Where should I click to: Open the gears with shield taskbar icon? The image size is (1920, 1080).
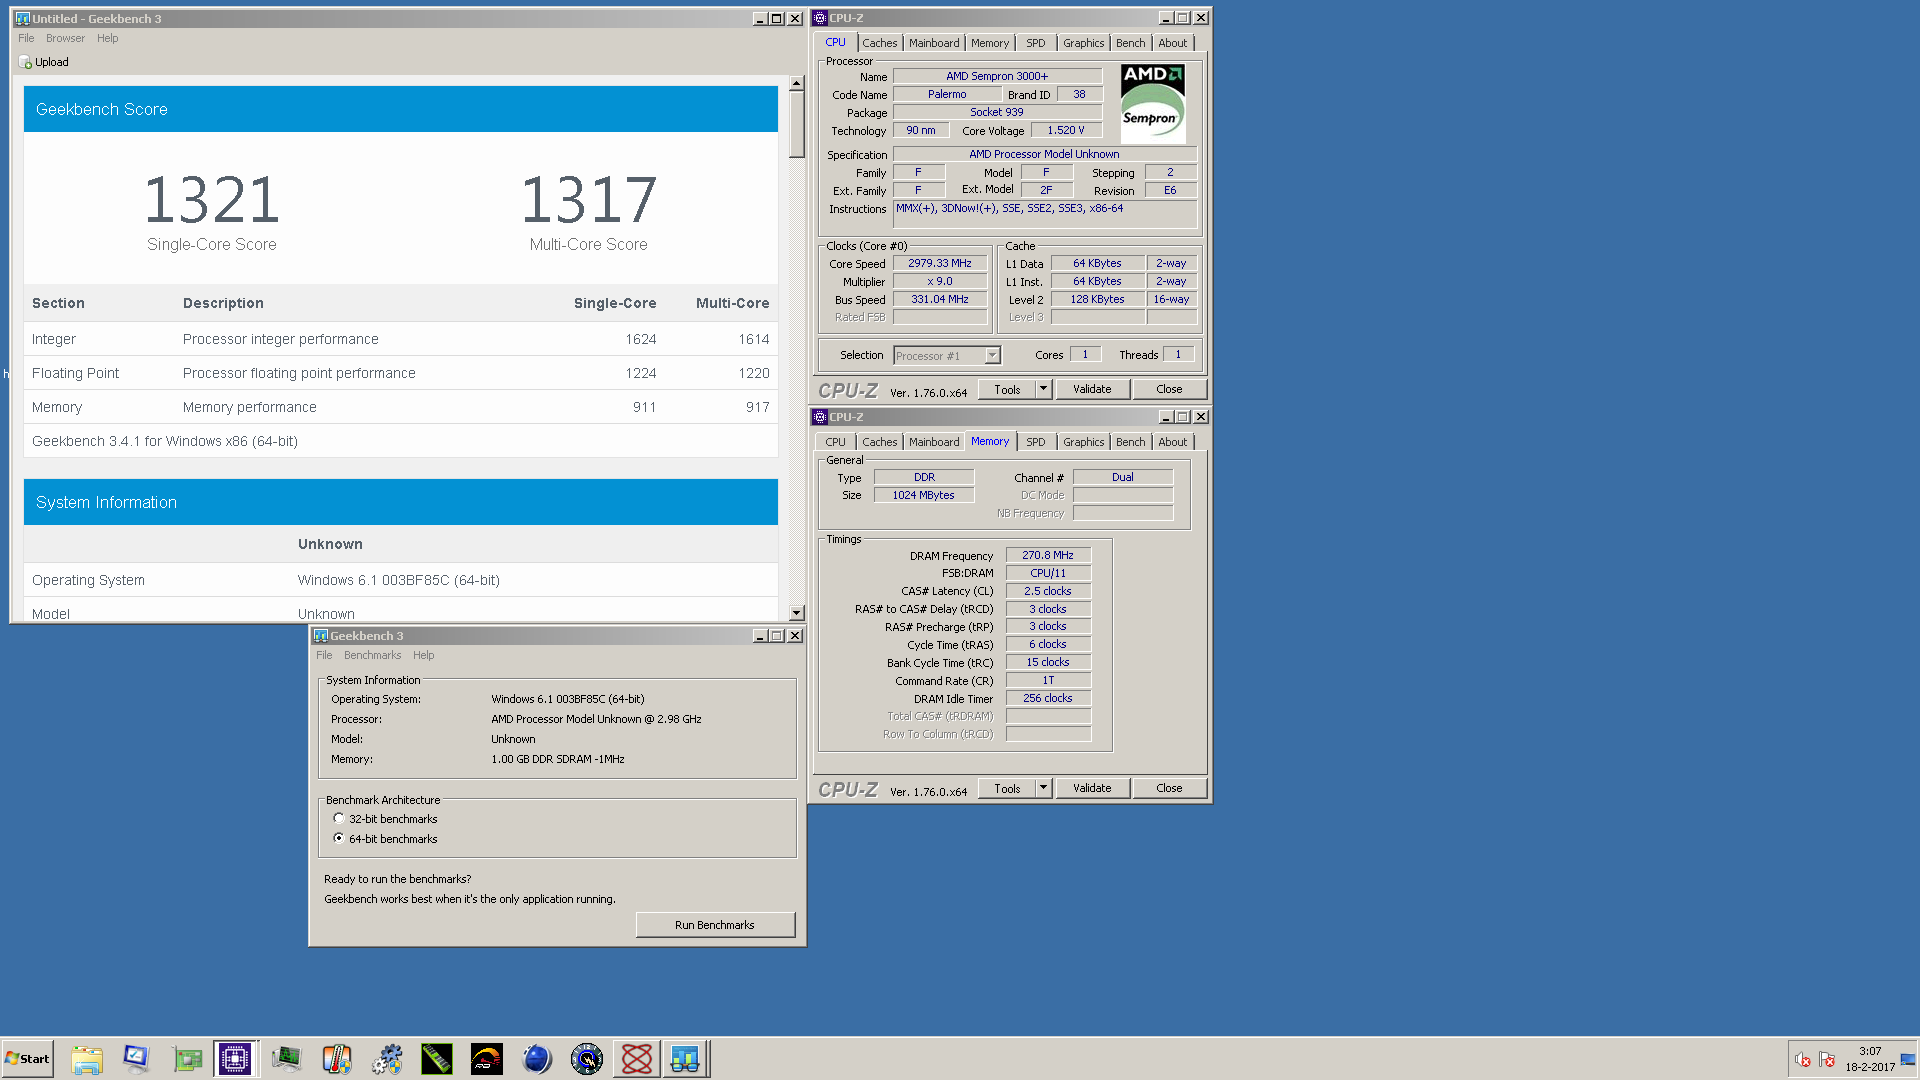(387, 1059)
